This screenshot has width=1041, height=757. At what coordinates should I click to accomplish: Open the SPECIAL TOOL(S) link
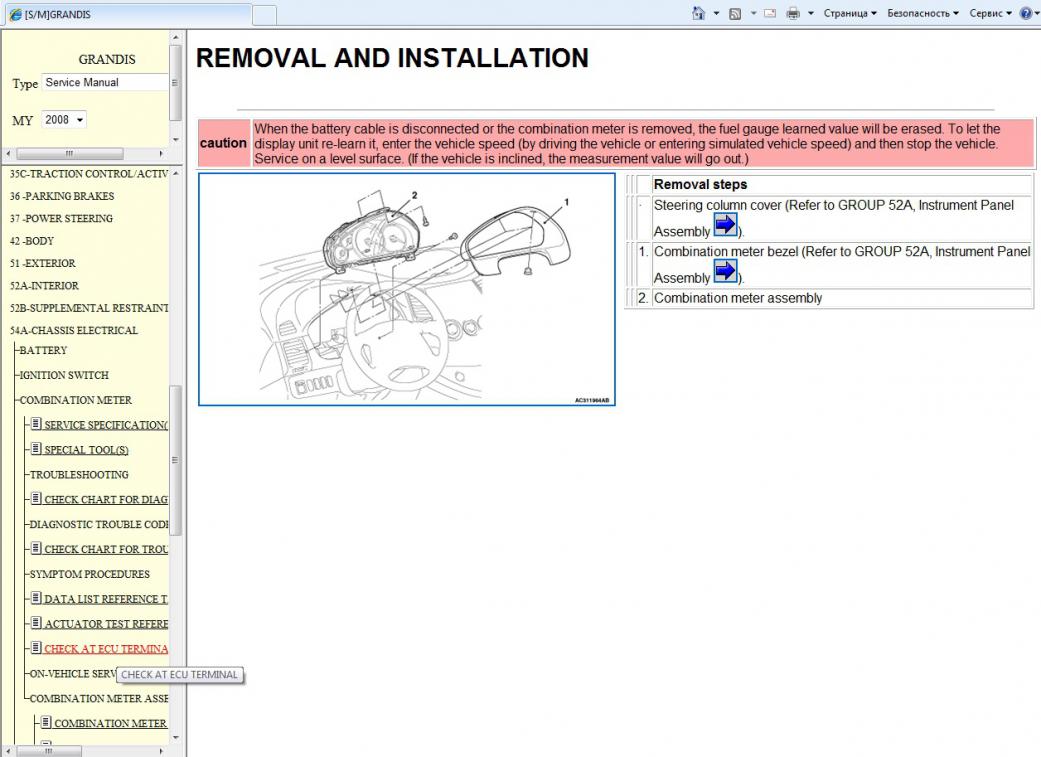click(x=86, y=450)
